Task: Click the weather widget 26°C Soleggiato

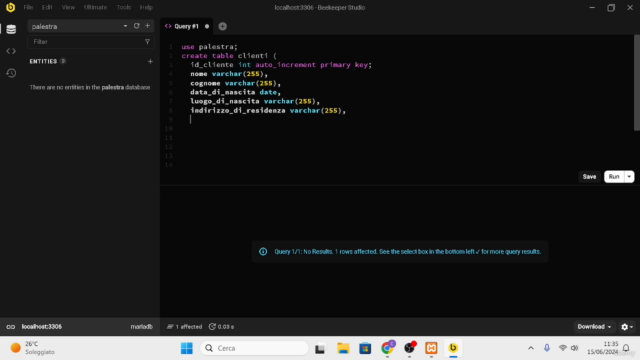Action: tap(33, 348)
